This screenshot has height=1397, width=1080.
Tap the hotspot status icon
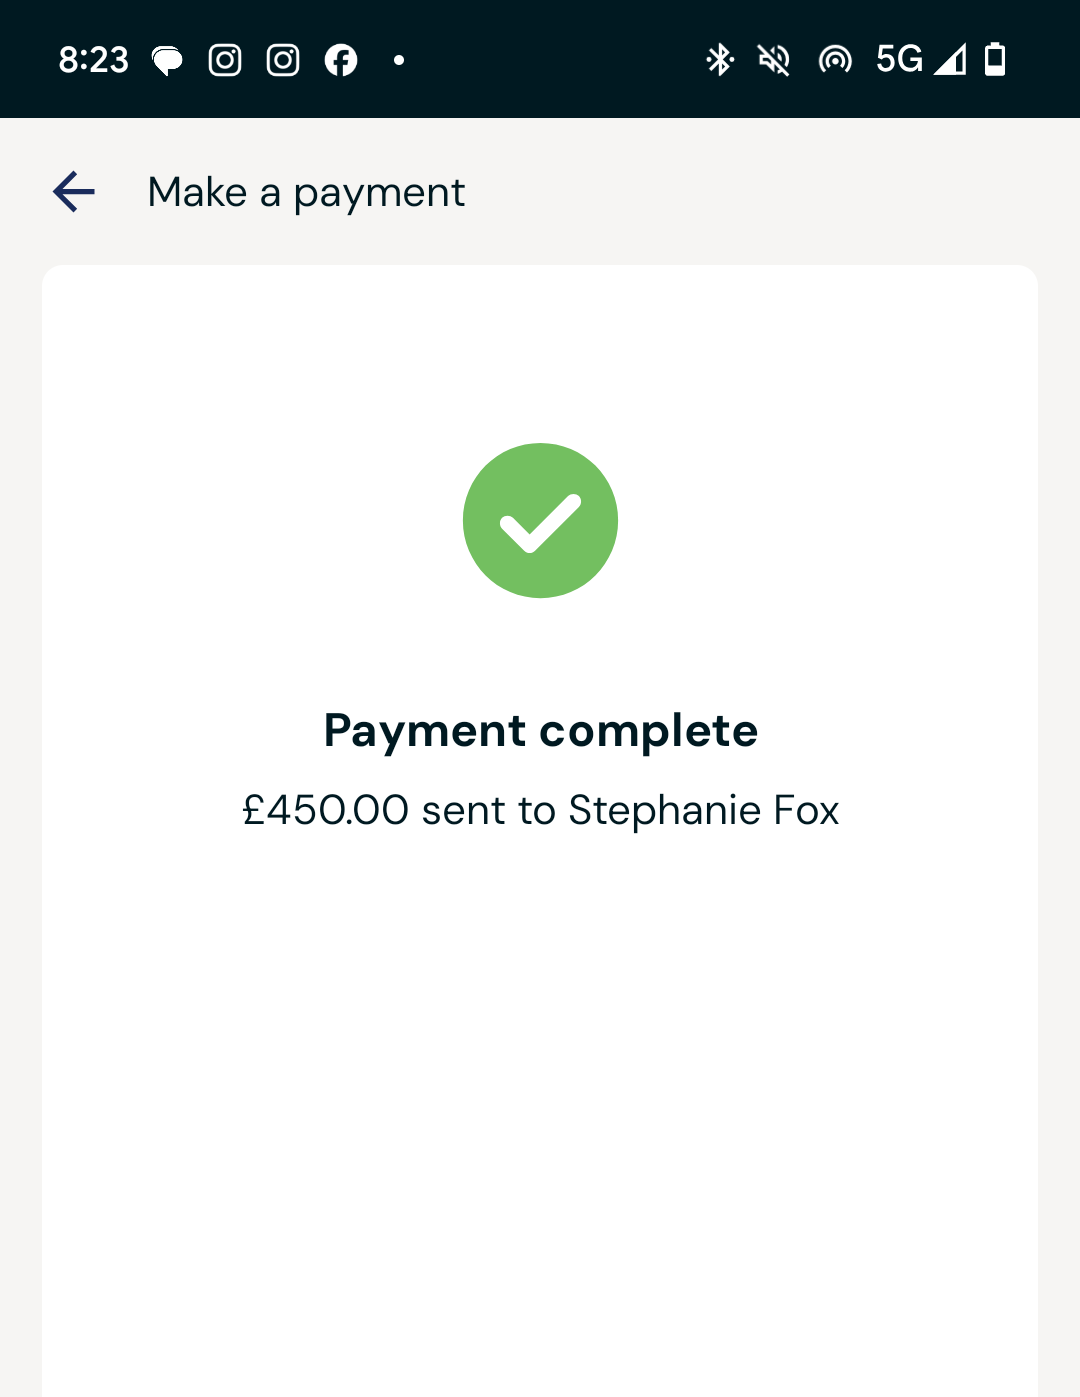coord(835,60)
